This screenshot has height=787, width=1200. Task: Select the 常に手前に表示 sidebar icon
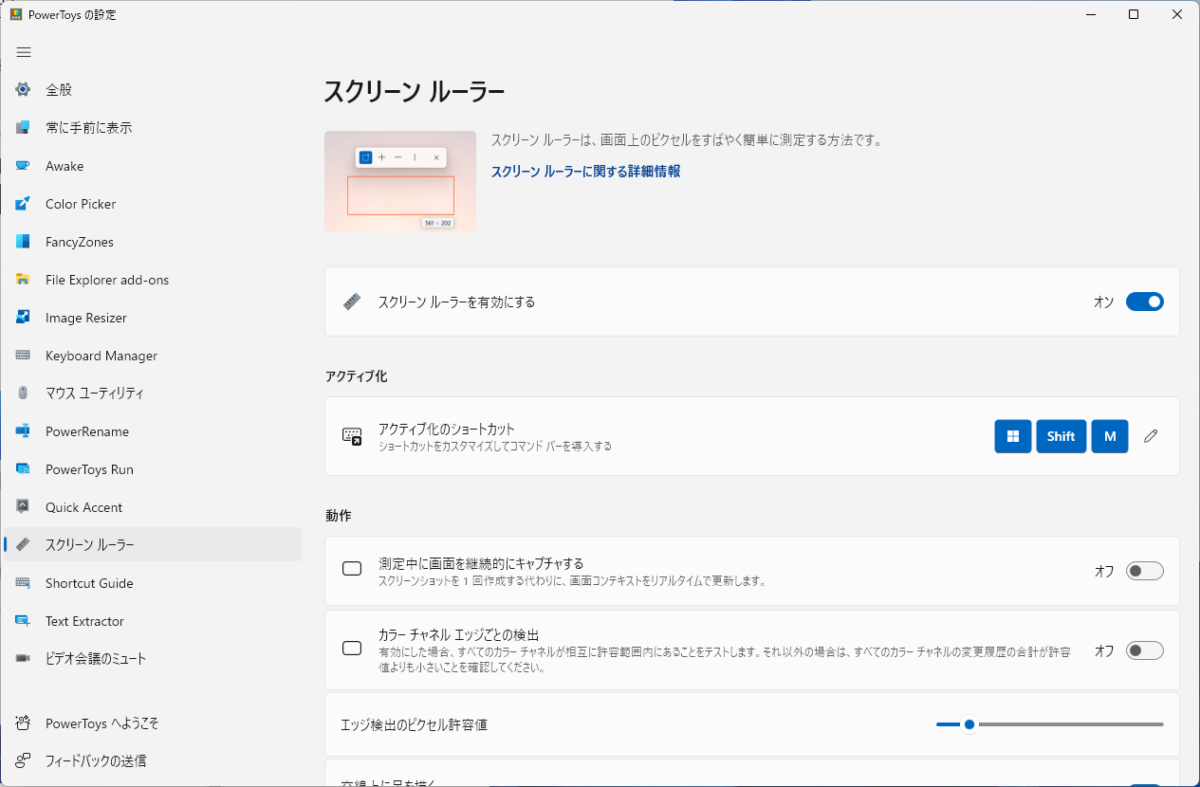click(23, 128)
